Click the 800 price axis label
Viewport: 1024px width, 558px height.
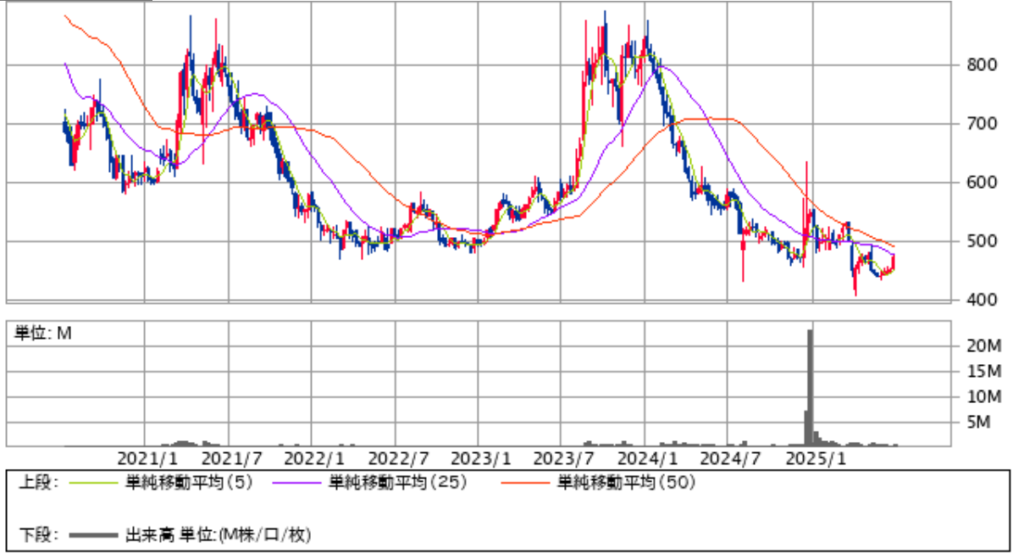pyautogui.click(x=982, y=65)
